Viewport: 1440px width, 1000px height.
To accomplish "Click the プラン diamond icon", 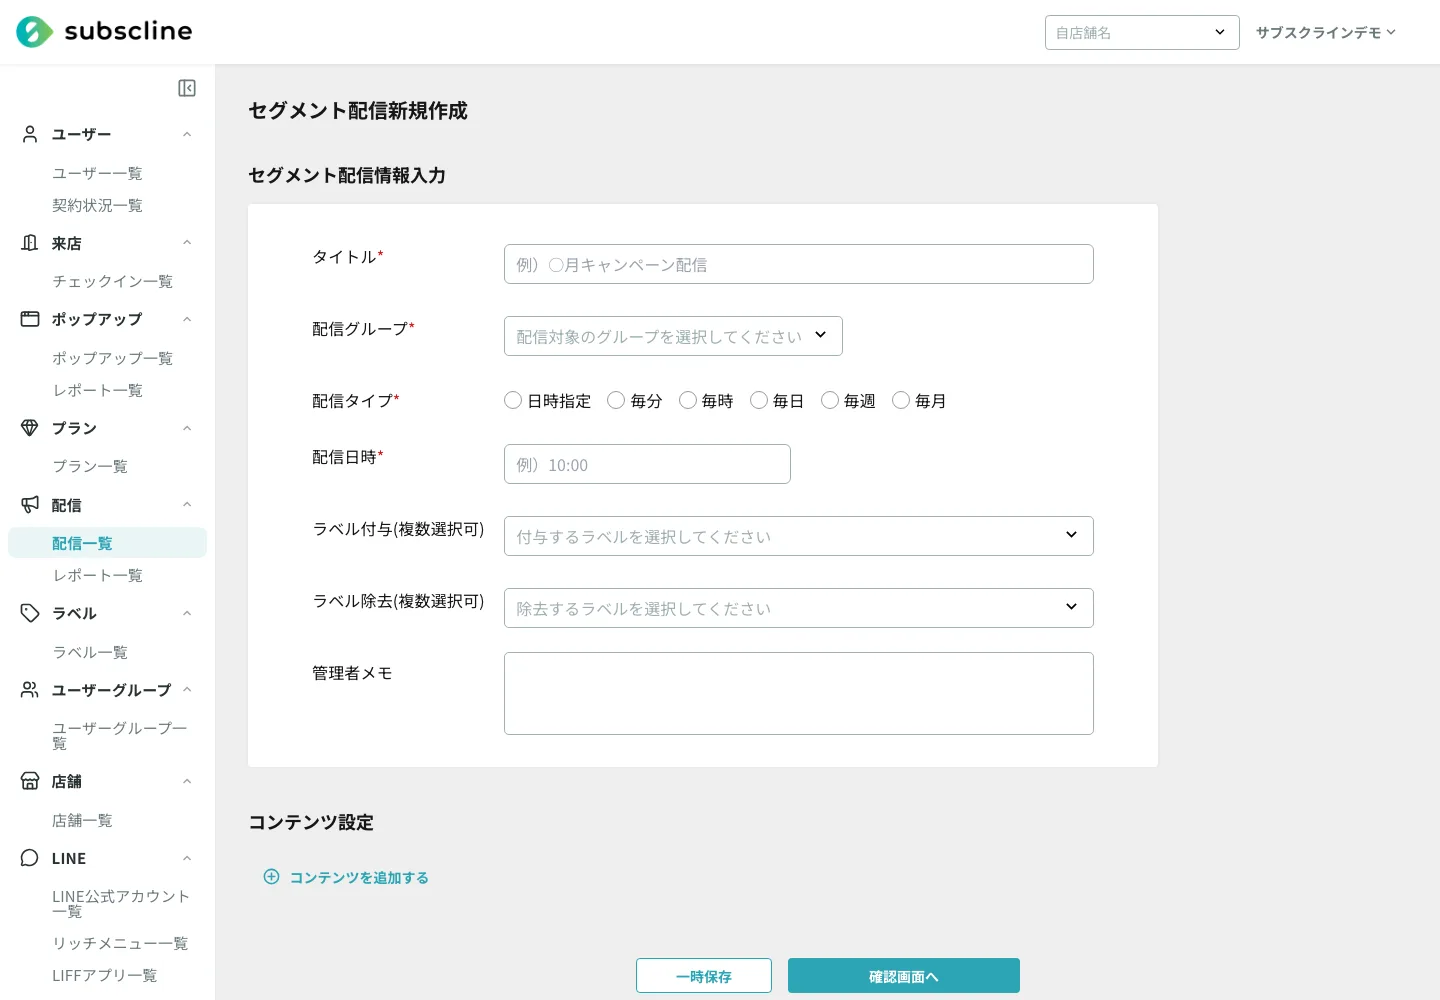I will point(30,428).
